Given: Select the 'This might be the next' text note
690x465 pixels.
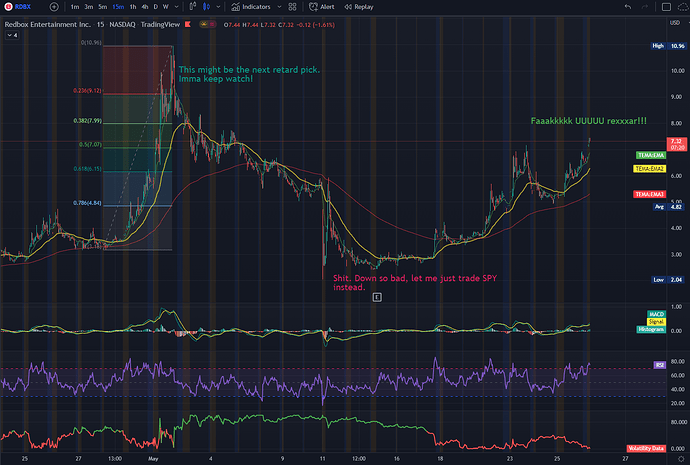Looking at the screenshot, I should [x=249, y=74].
